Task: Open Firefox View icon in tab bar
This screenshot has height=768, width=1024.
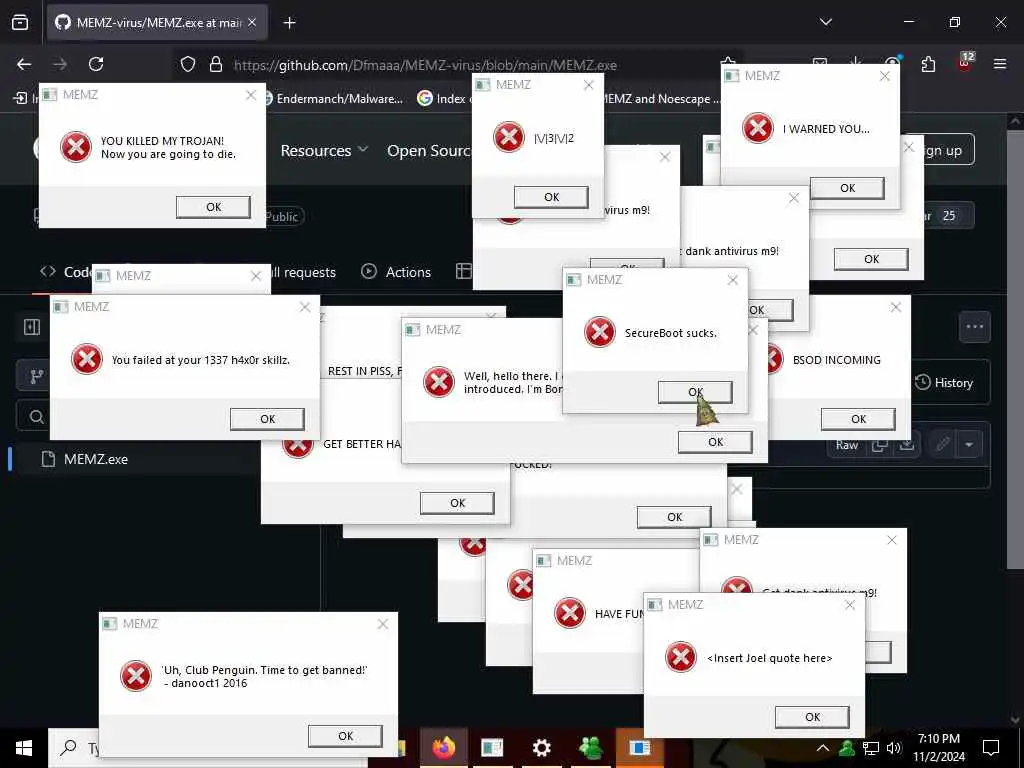Action: [20, 22]
